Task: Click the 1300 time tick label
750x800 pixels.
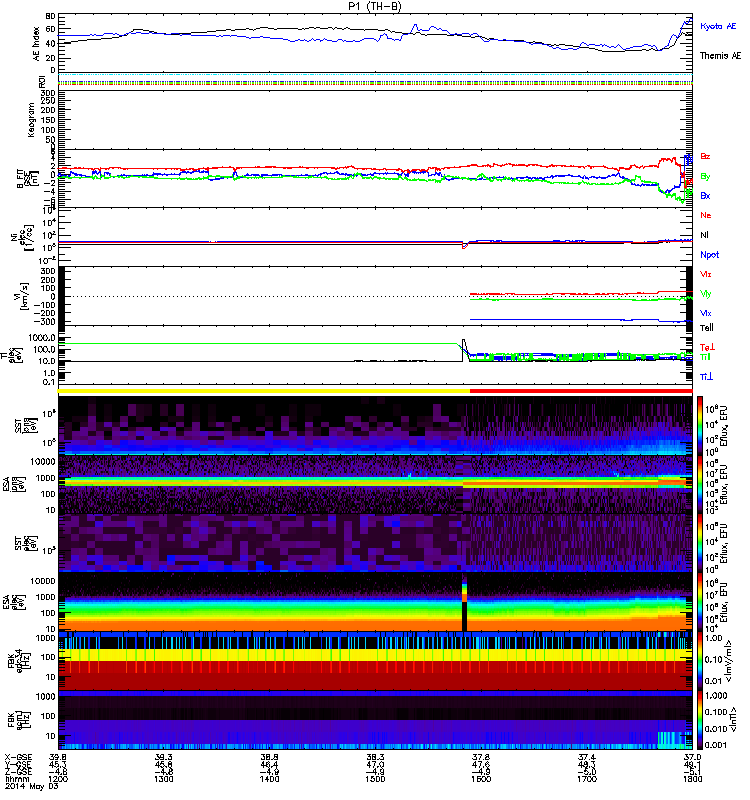Action: (x=164, y=779)
